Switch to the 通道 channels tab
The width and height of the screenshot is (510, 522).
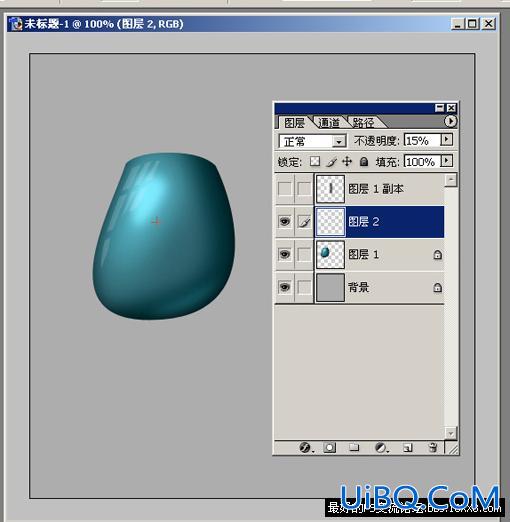pos(329,123)
